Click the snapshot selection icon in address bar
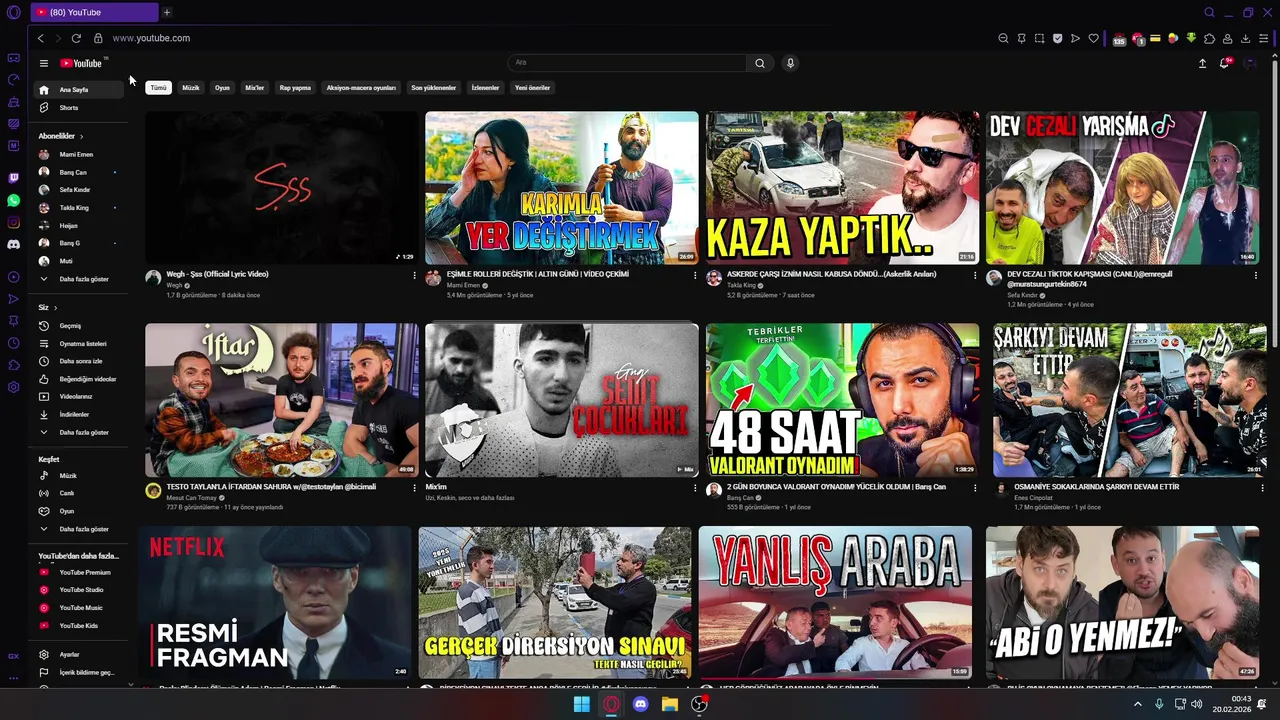1280x720 pixels. (1039, 38)
